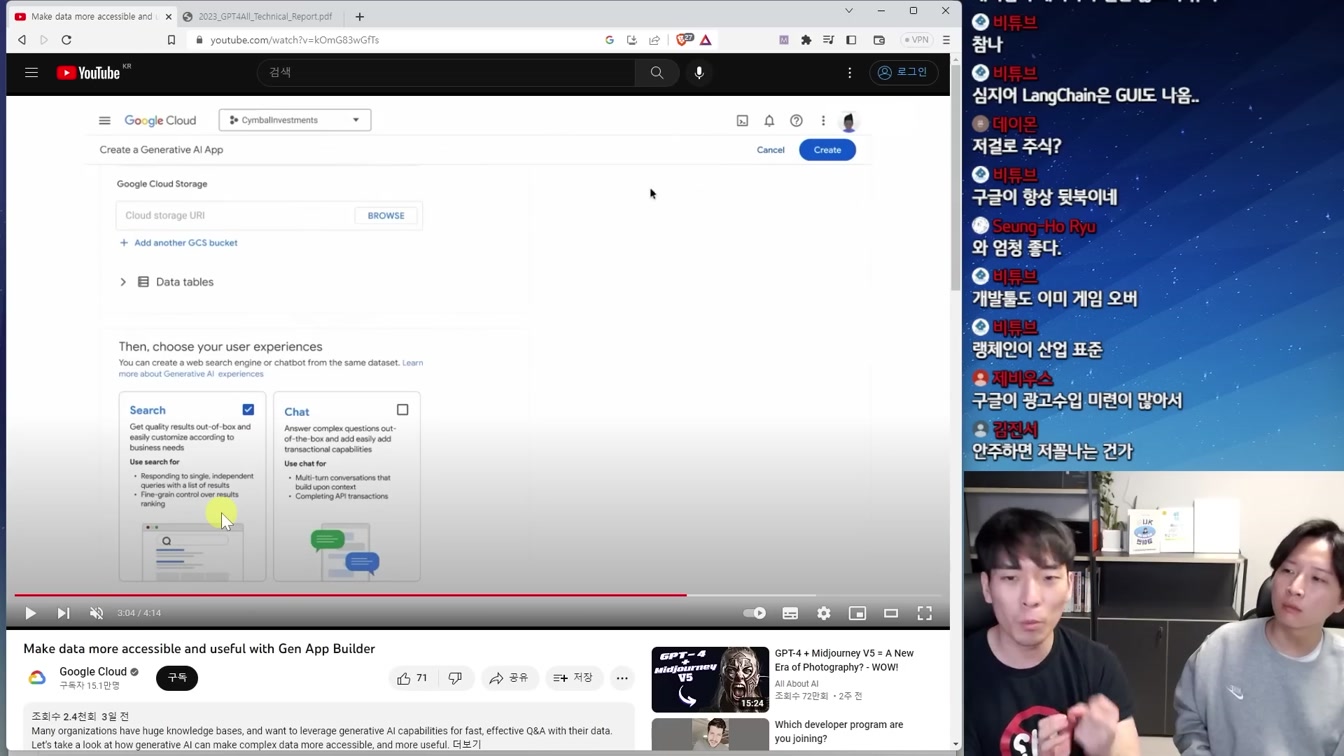
Task: Click the All About AI channel name
Action: click(796, 684)
